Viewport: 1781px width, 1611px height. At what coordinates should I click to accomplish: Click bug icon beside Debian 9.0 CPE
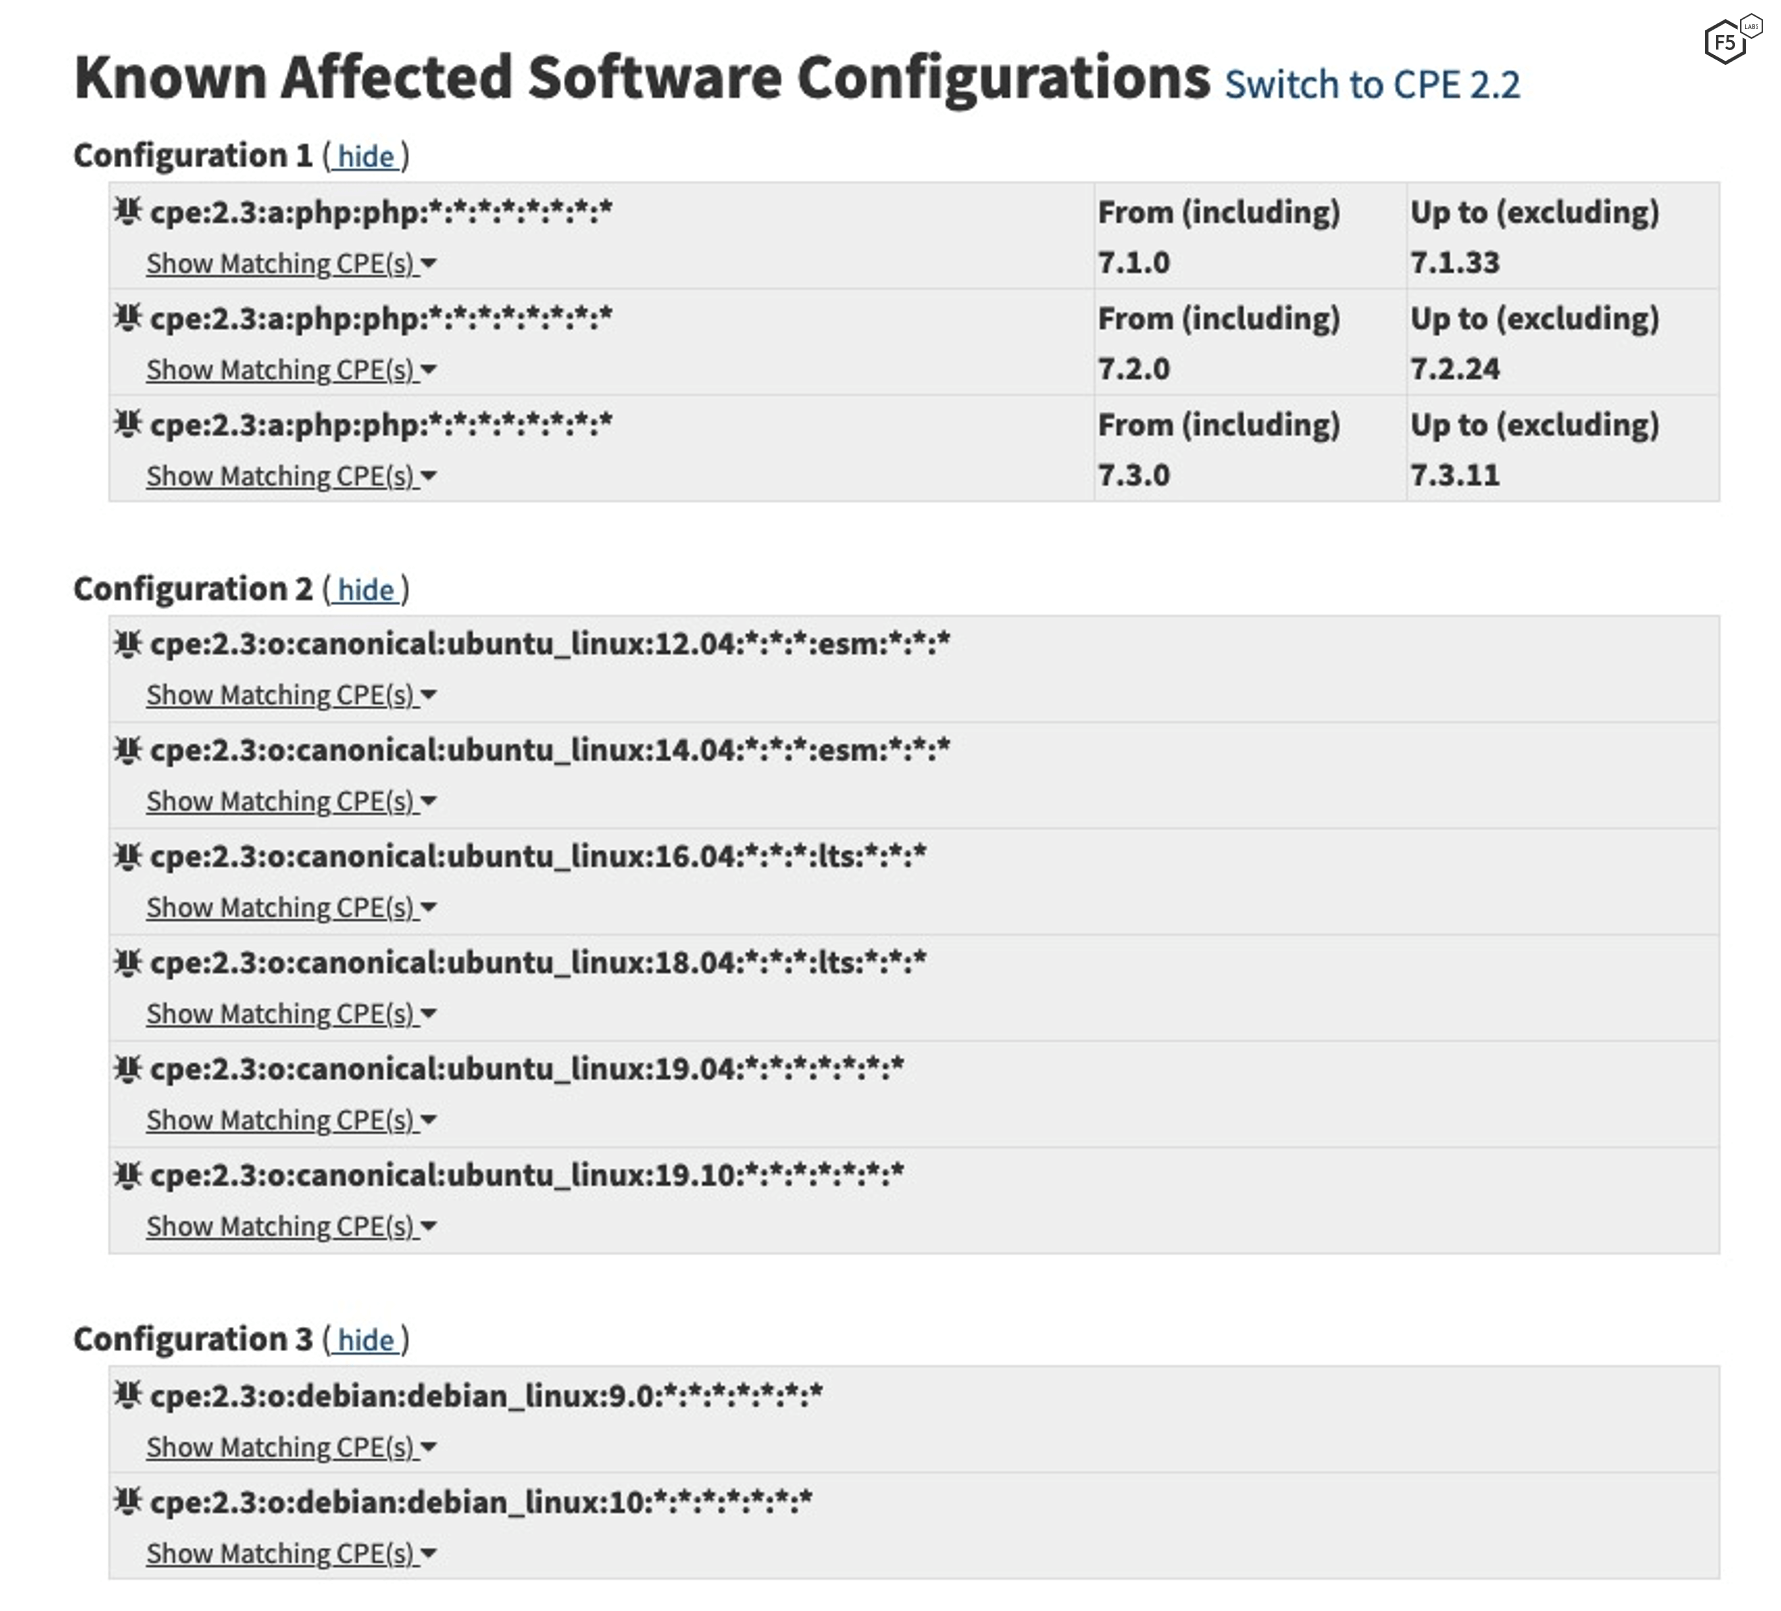[x=127, y=1394]
